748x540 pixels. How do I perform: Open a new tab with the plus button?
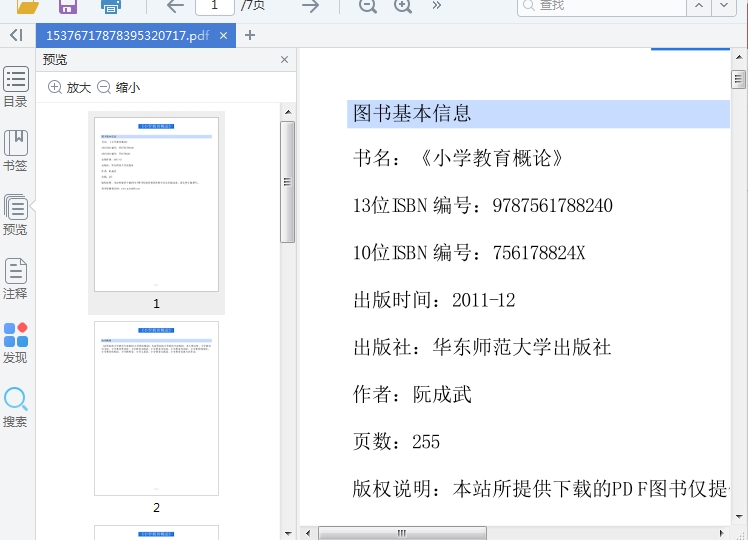click(249, 35)
